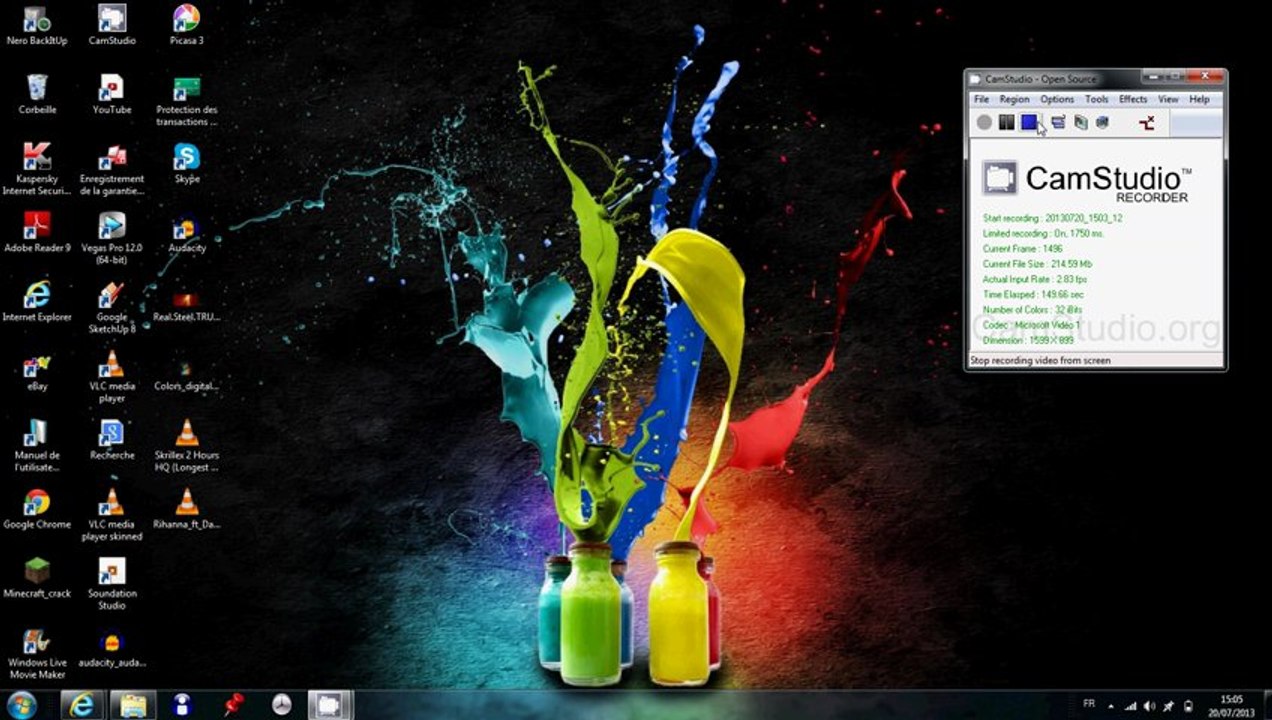Select the Kaspersky Internet Security icon
Image resolution: width=1272 pixels, height=720 pixels.
37,168
